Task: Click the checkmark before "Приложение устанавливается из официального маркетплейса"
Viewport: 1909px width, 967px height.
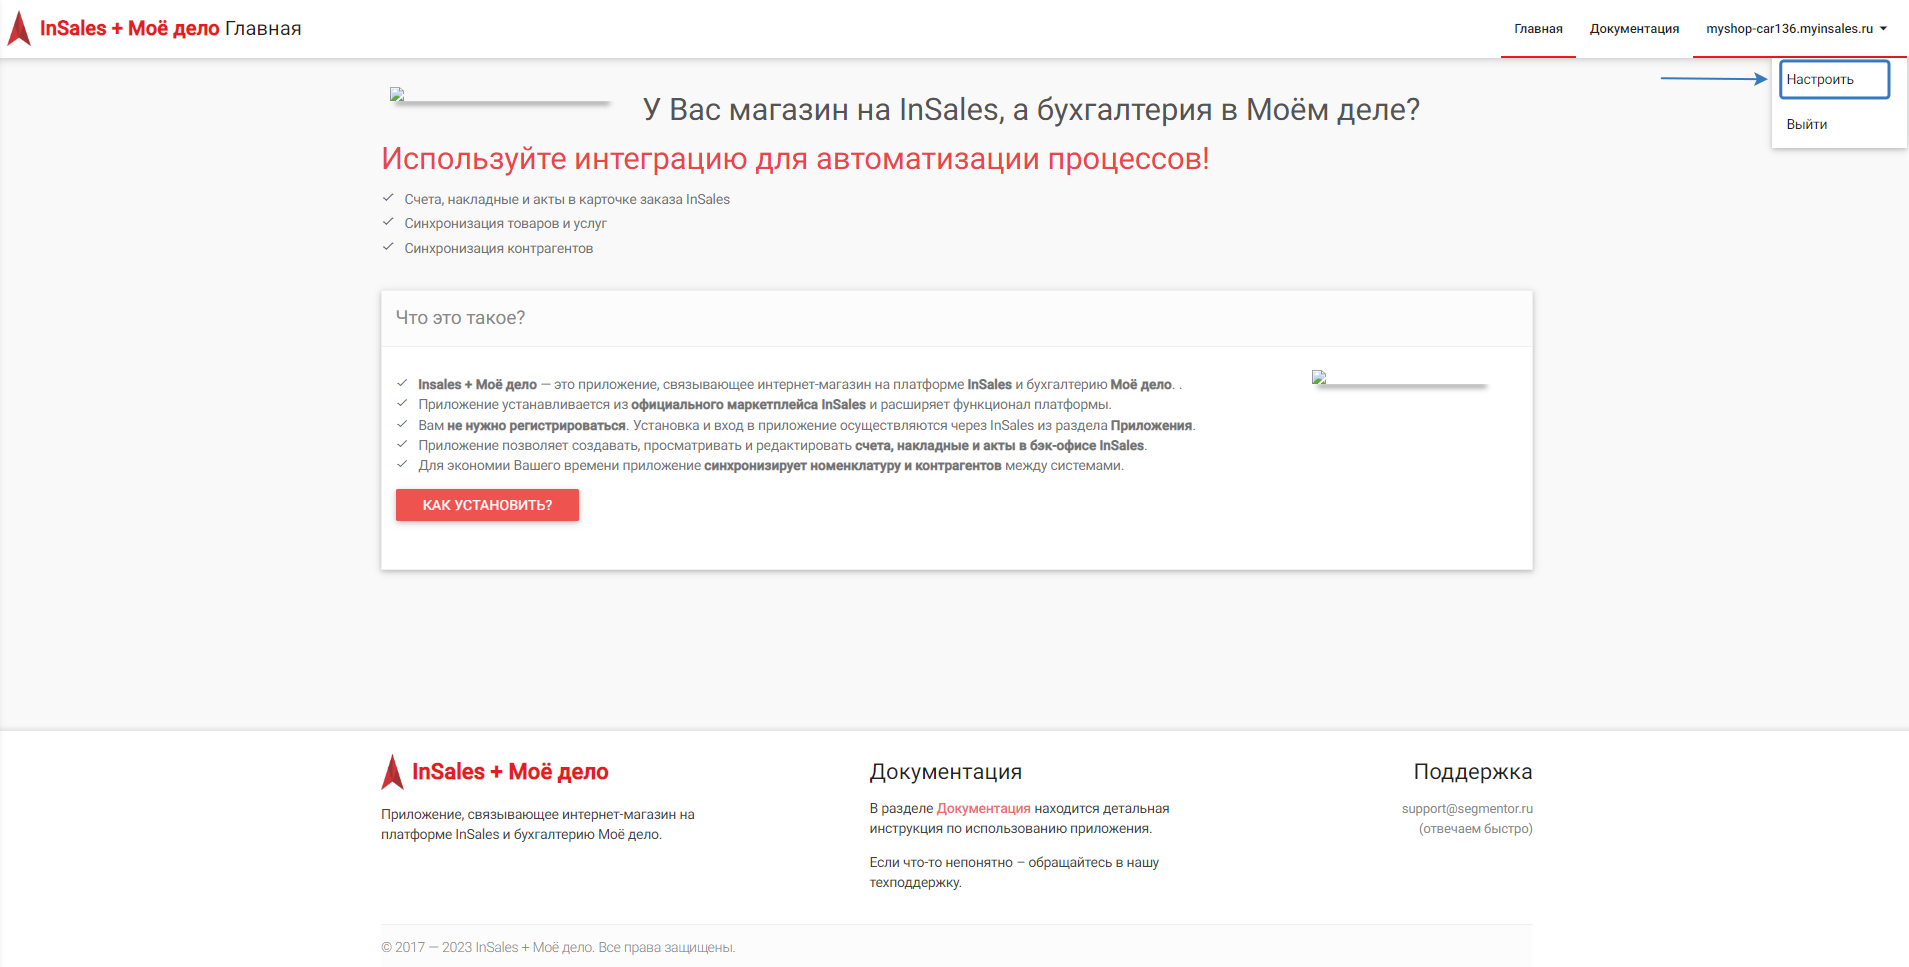Action: pos(402,403)
